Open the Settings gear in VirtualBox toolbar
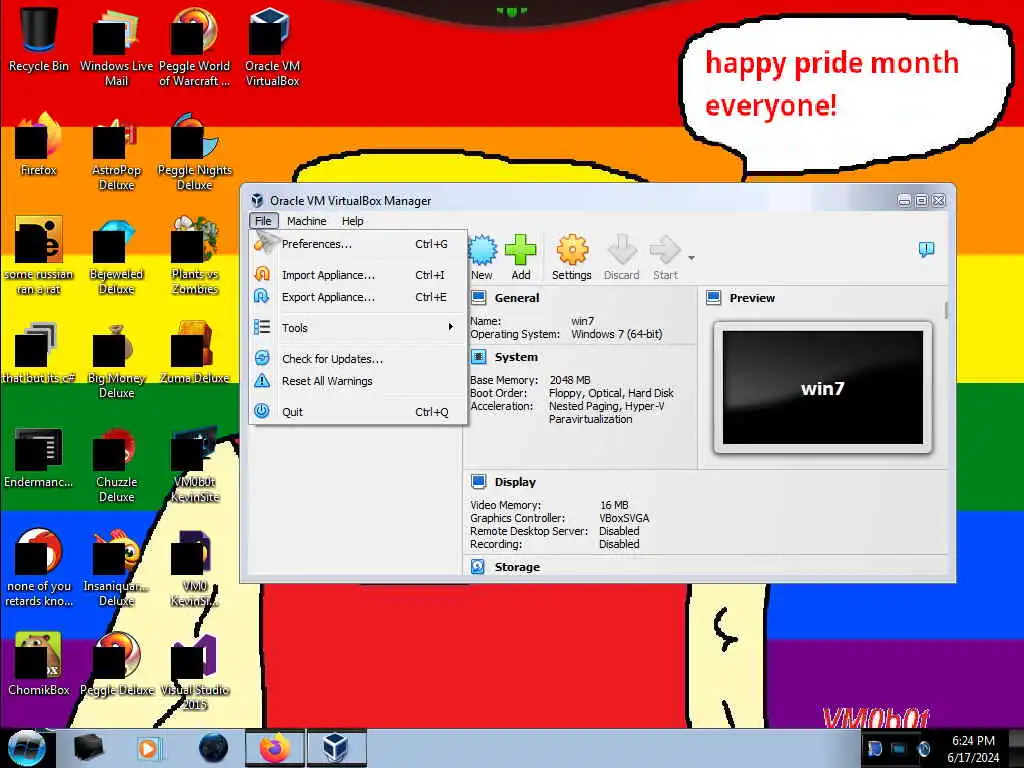1024x768 pixels. click(572, 249)
